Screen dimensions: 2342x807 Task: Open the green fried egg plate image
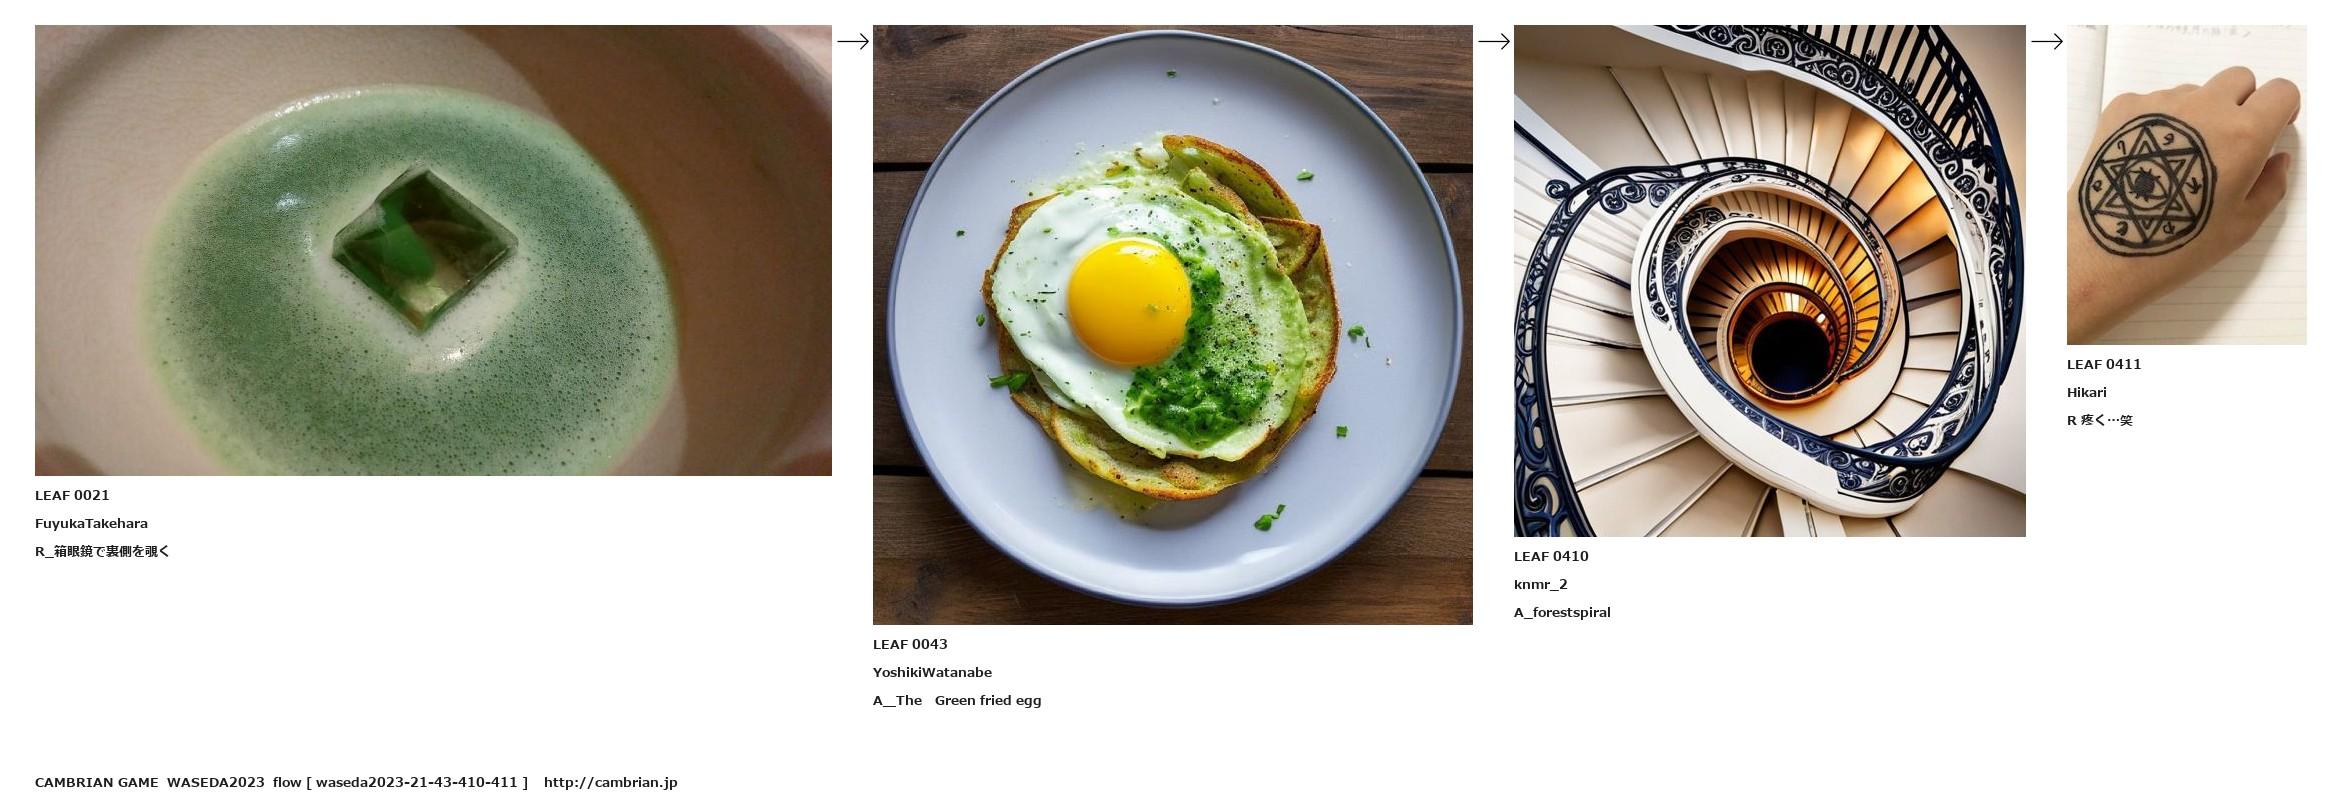(1173, 325)
